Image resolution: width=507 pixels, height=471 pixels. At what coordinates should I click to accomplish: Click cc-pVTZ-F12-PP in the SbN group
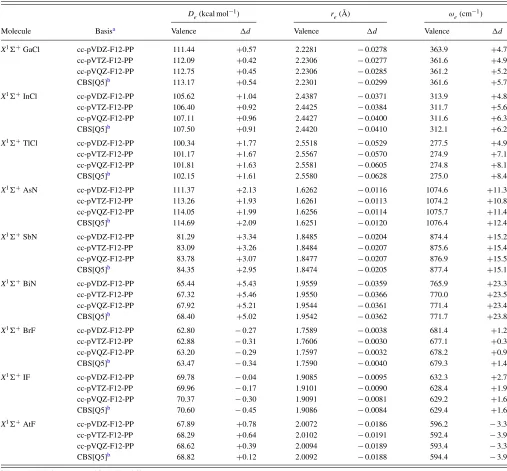(x=105, y=248)
